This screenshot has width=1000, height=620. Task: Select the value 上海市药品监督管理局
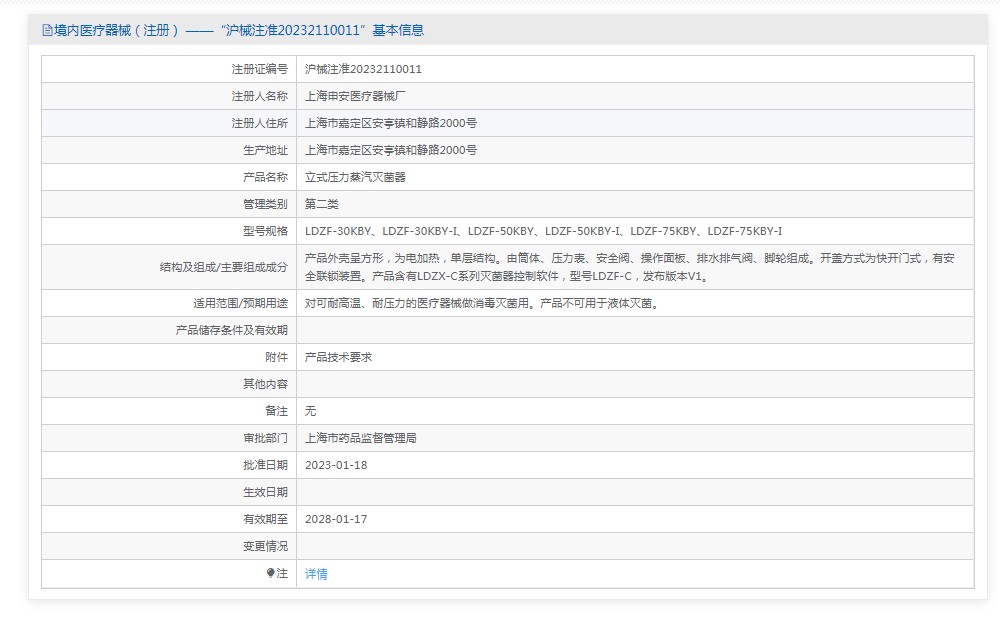[361, 438]
